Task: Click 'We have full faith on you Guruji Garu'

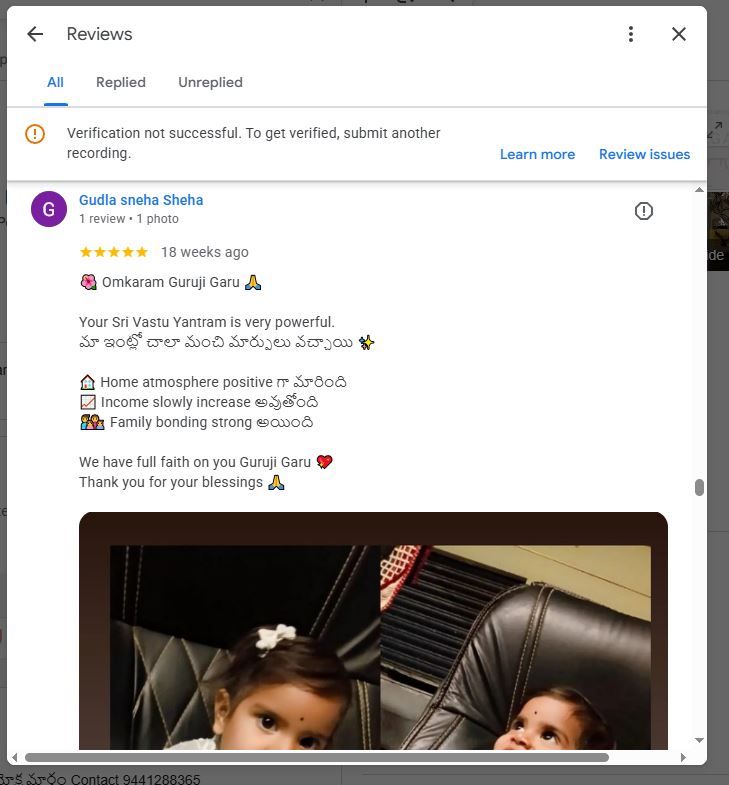Action: click(206, 462)
